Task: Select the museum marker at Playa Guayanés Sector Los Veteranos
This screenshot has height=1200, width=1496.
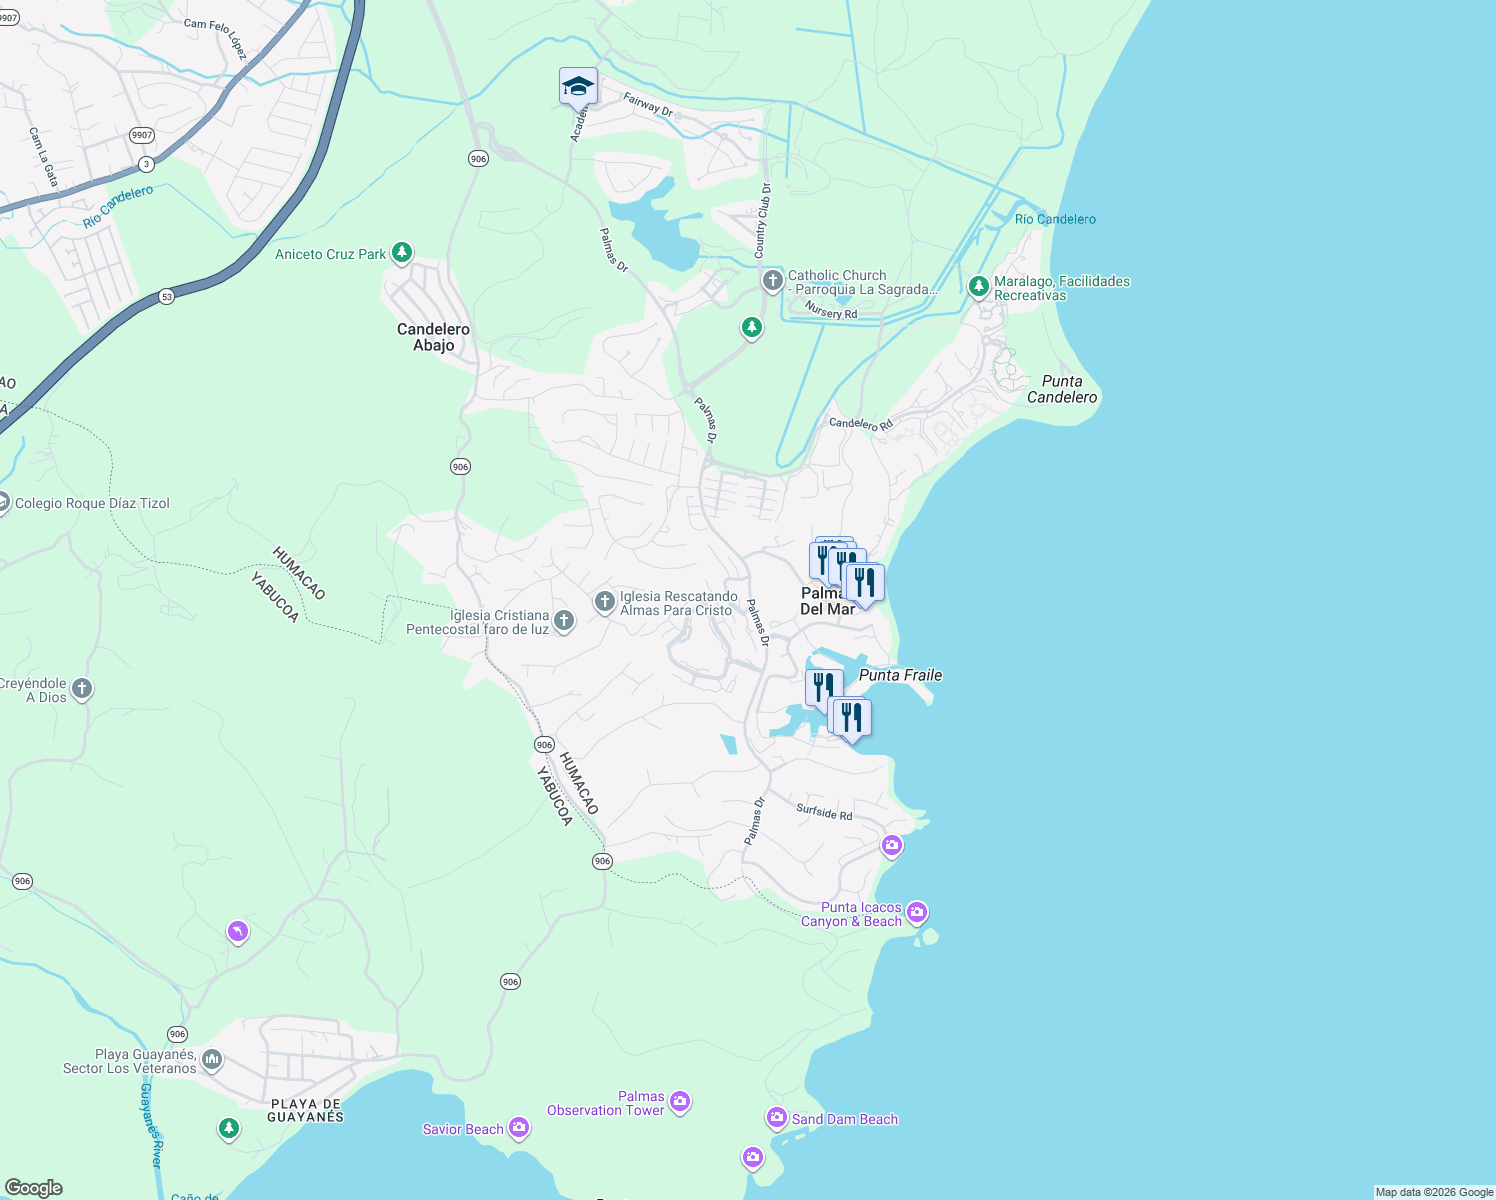Action: [211, 1059]
